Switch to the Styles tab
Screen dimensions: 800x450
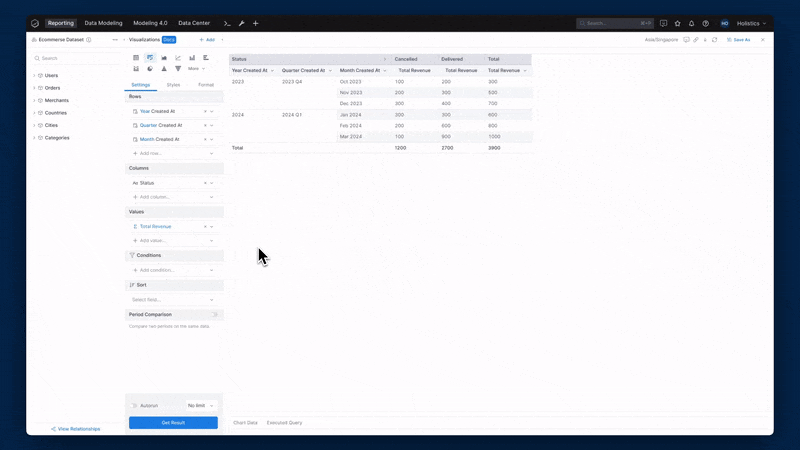point(173,85)
